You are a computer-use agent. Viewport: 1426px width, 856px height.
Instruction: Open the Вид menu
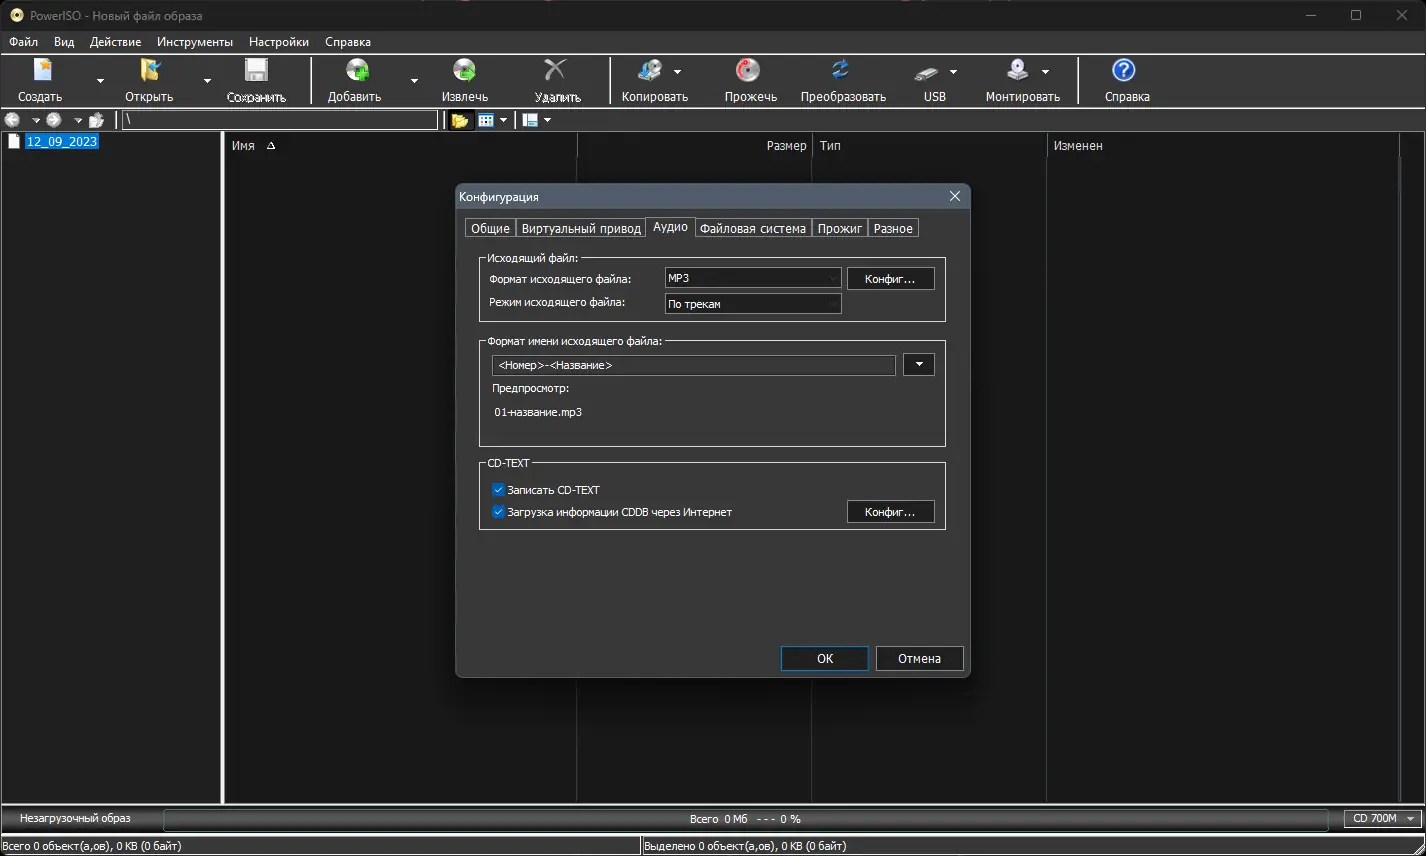click(64, 42)
